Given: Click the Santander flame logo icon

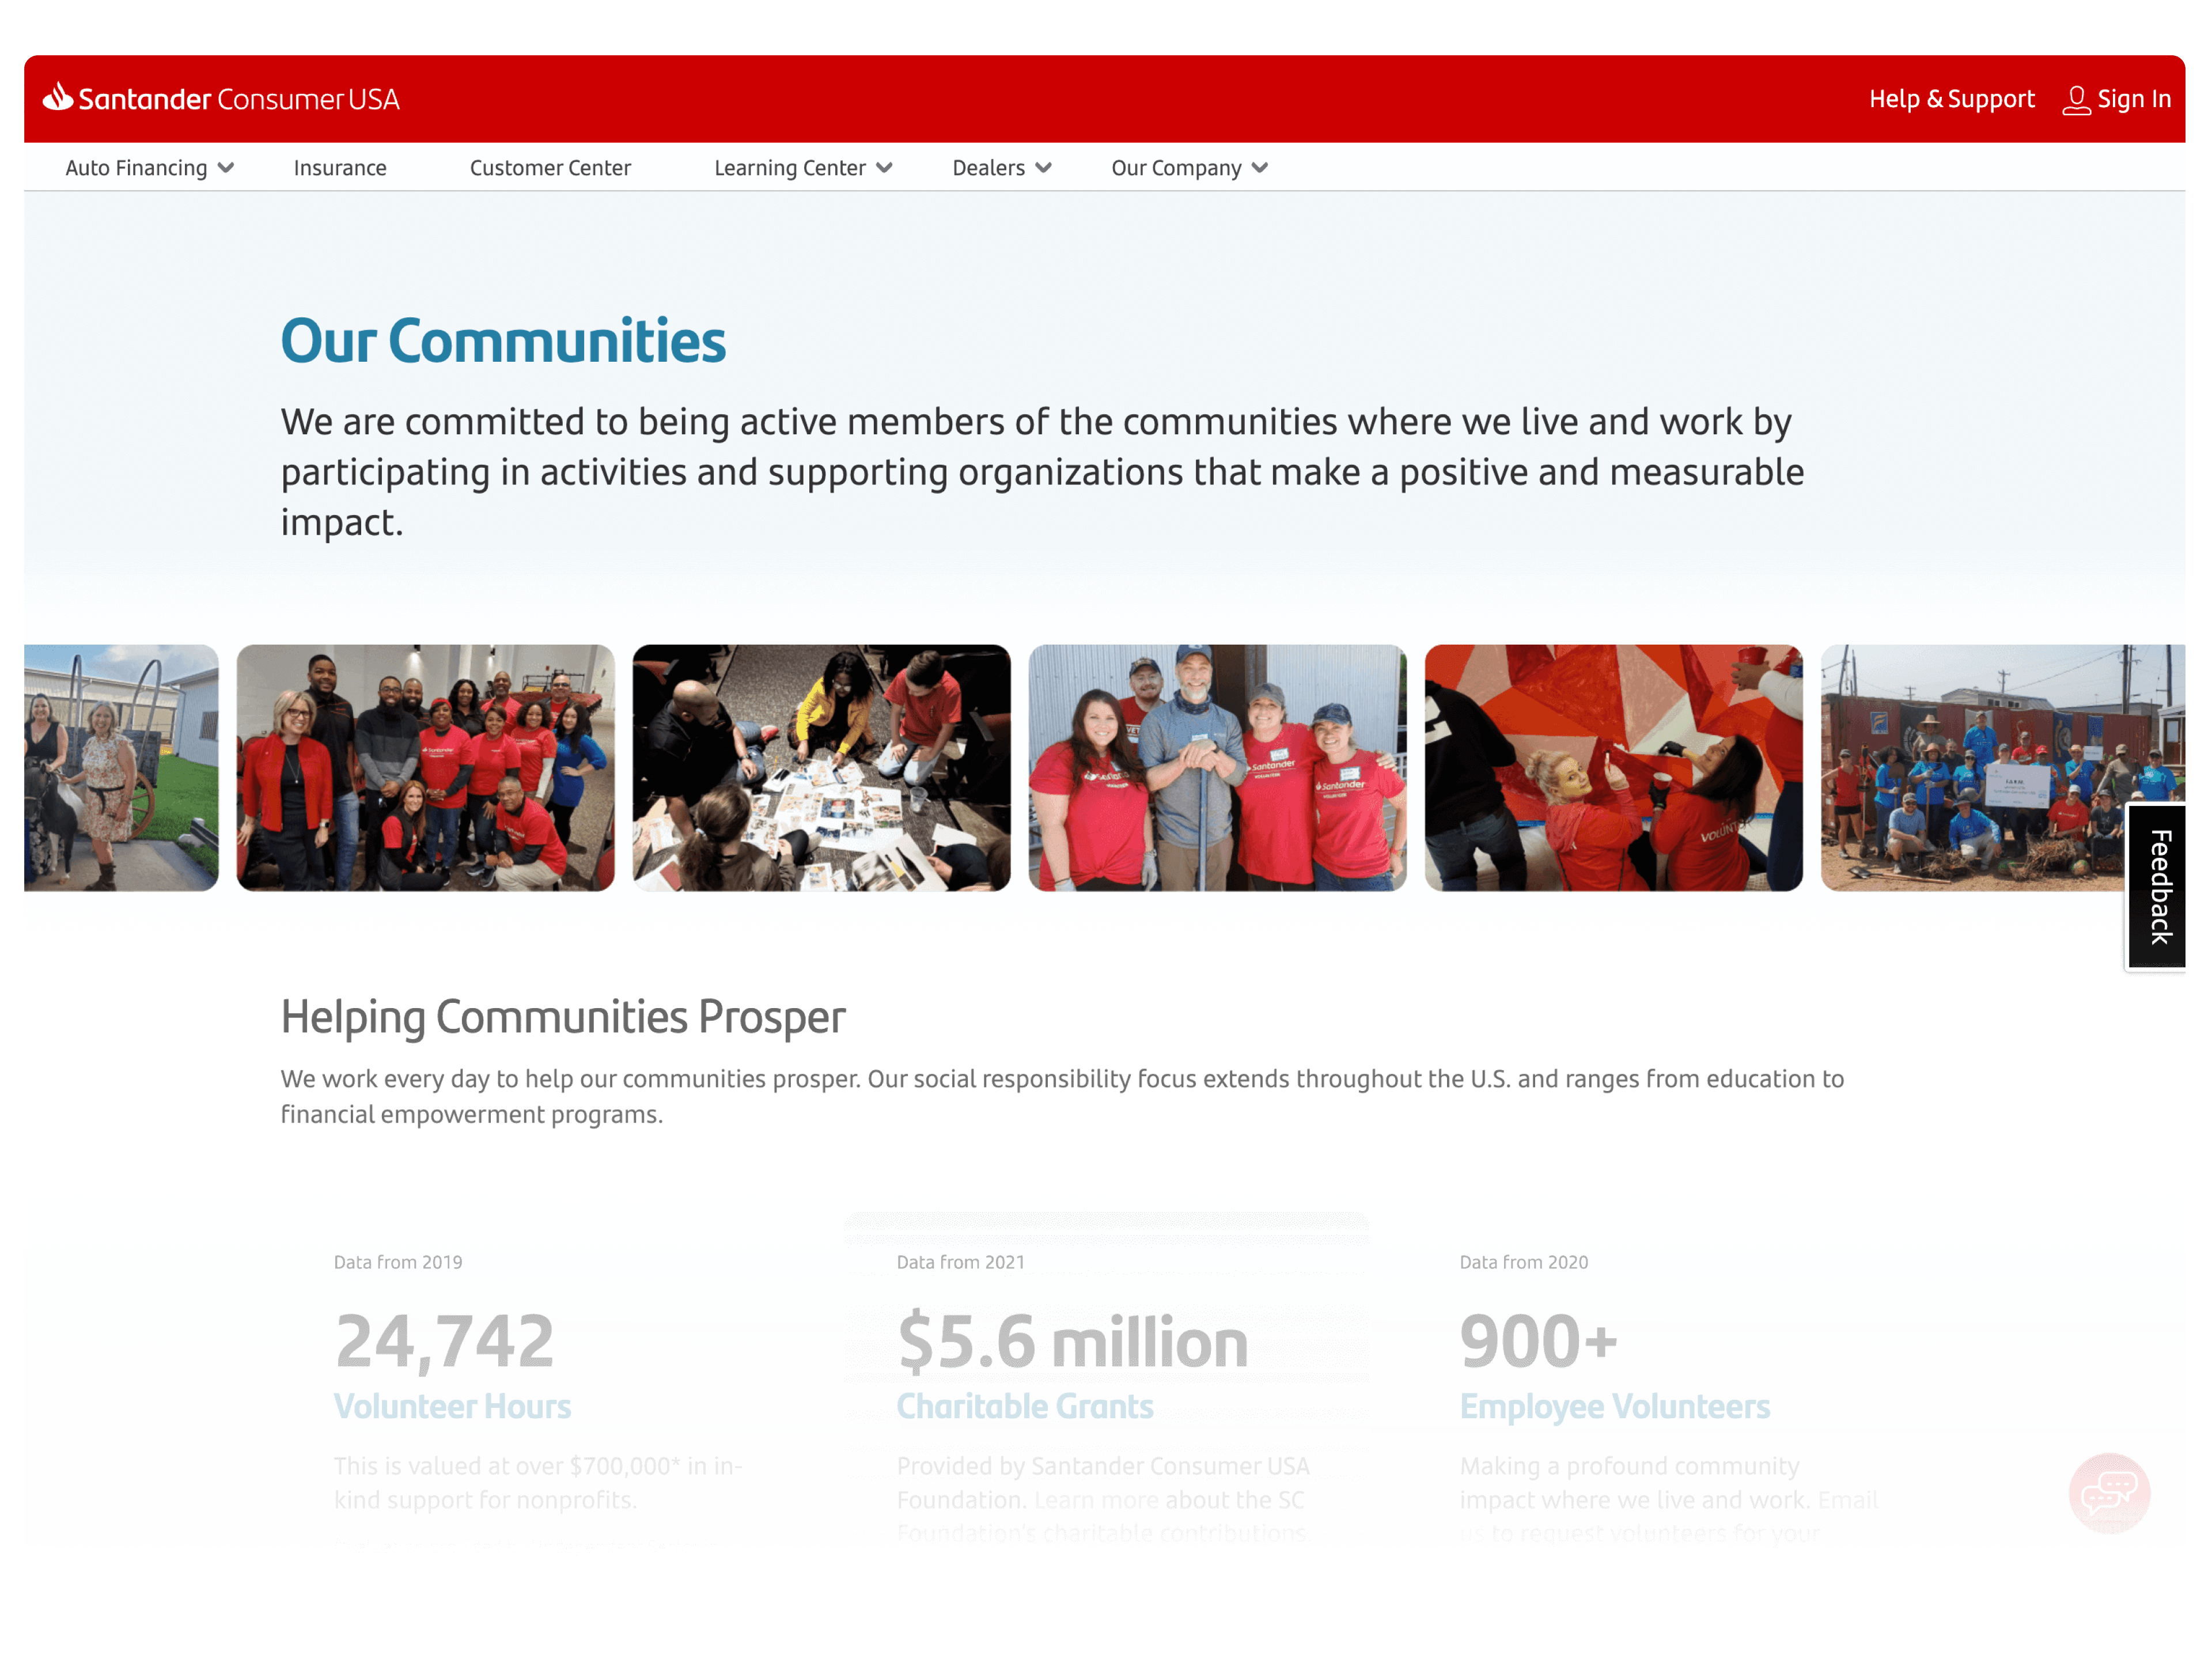Looking at the screenshot, I should (58, 97).
